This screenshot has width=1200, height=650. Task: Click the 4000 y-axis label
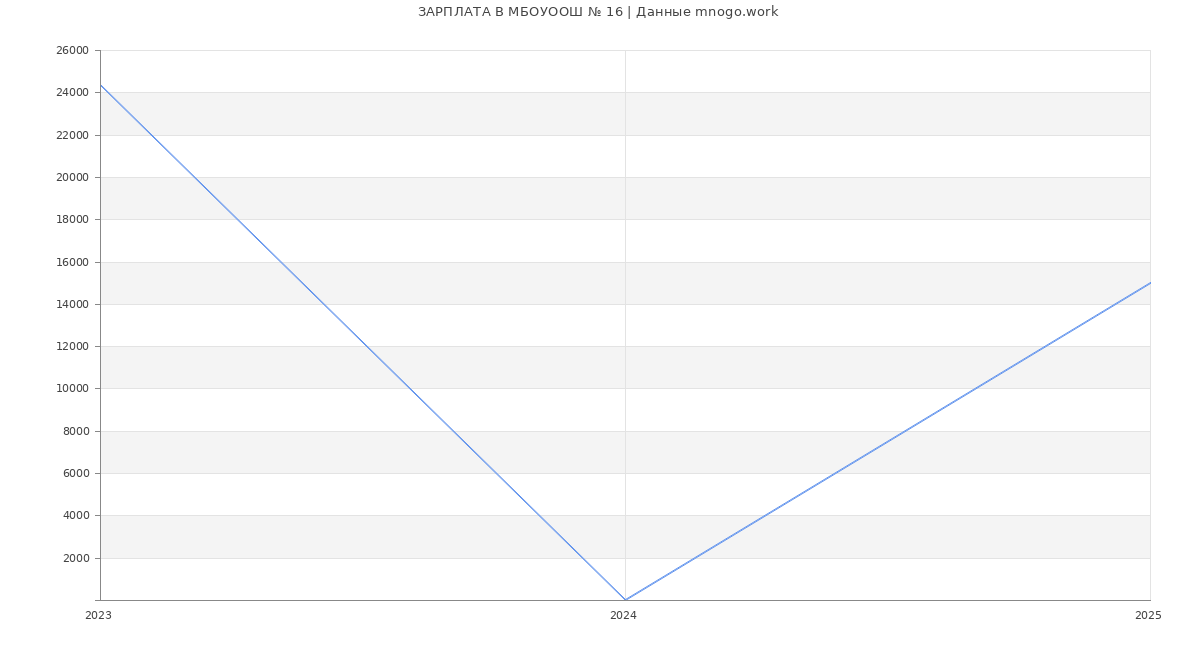[76, 516]
